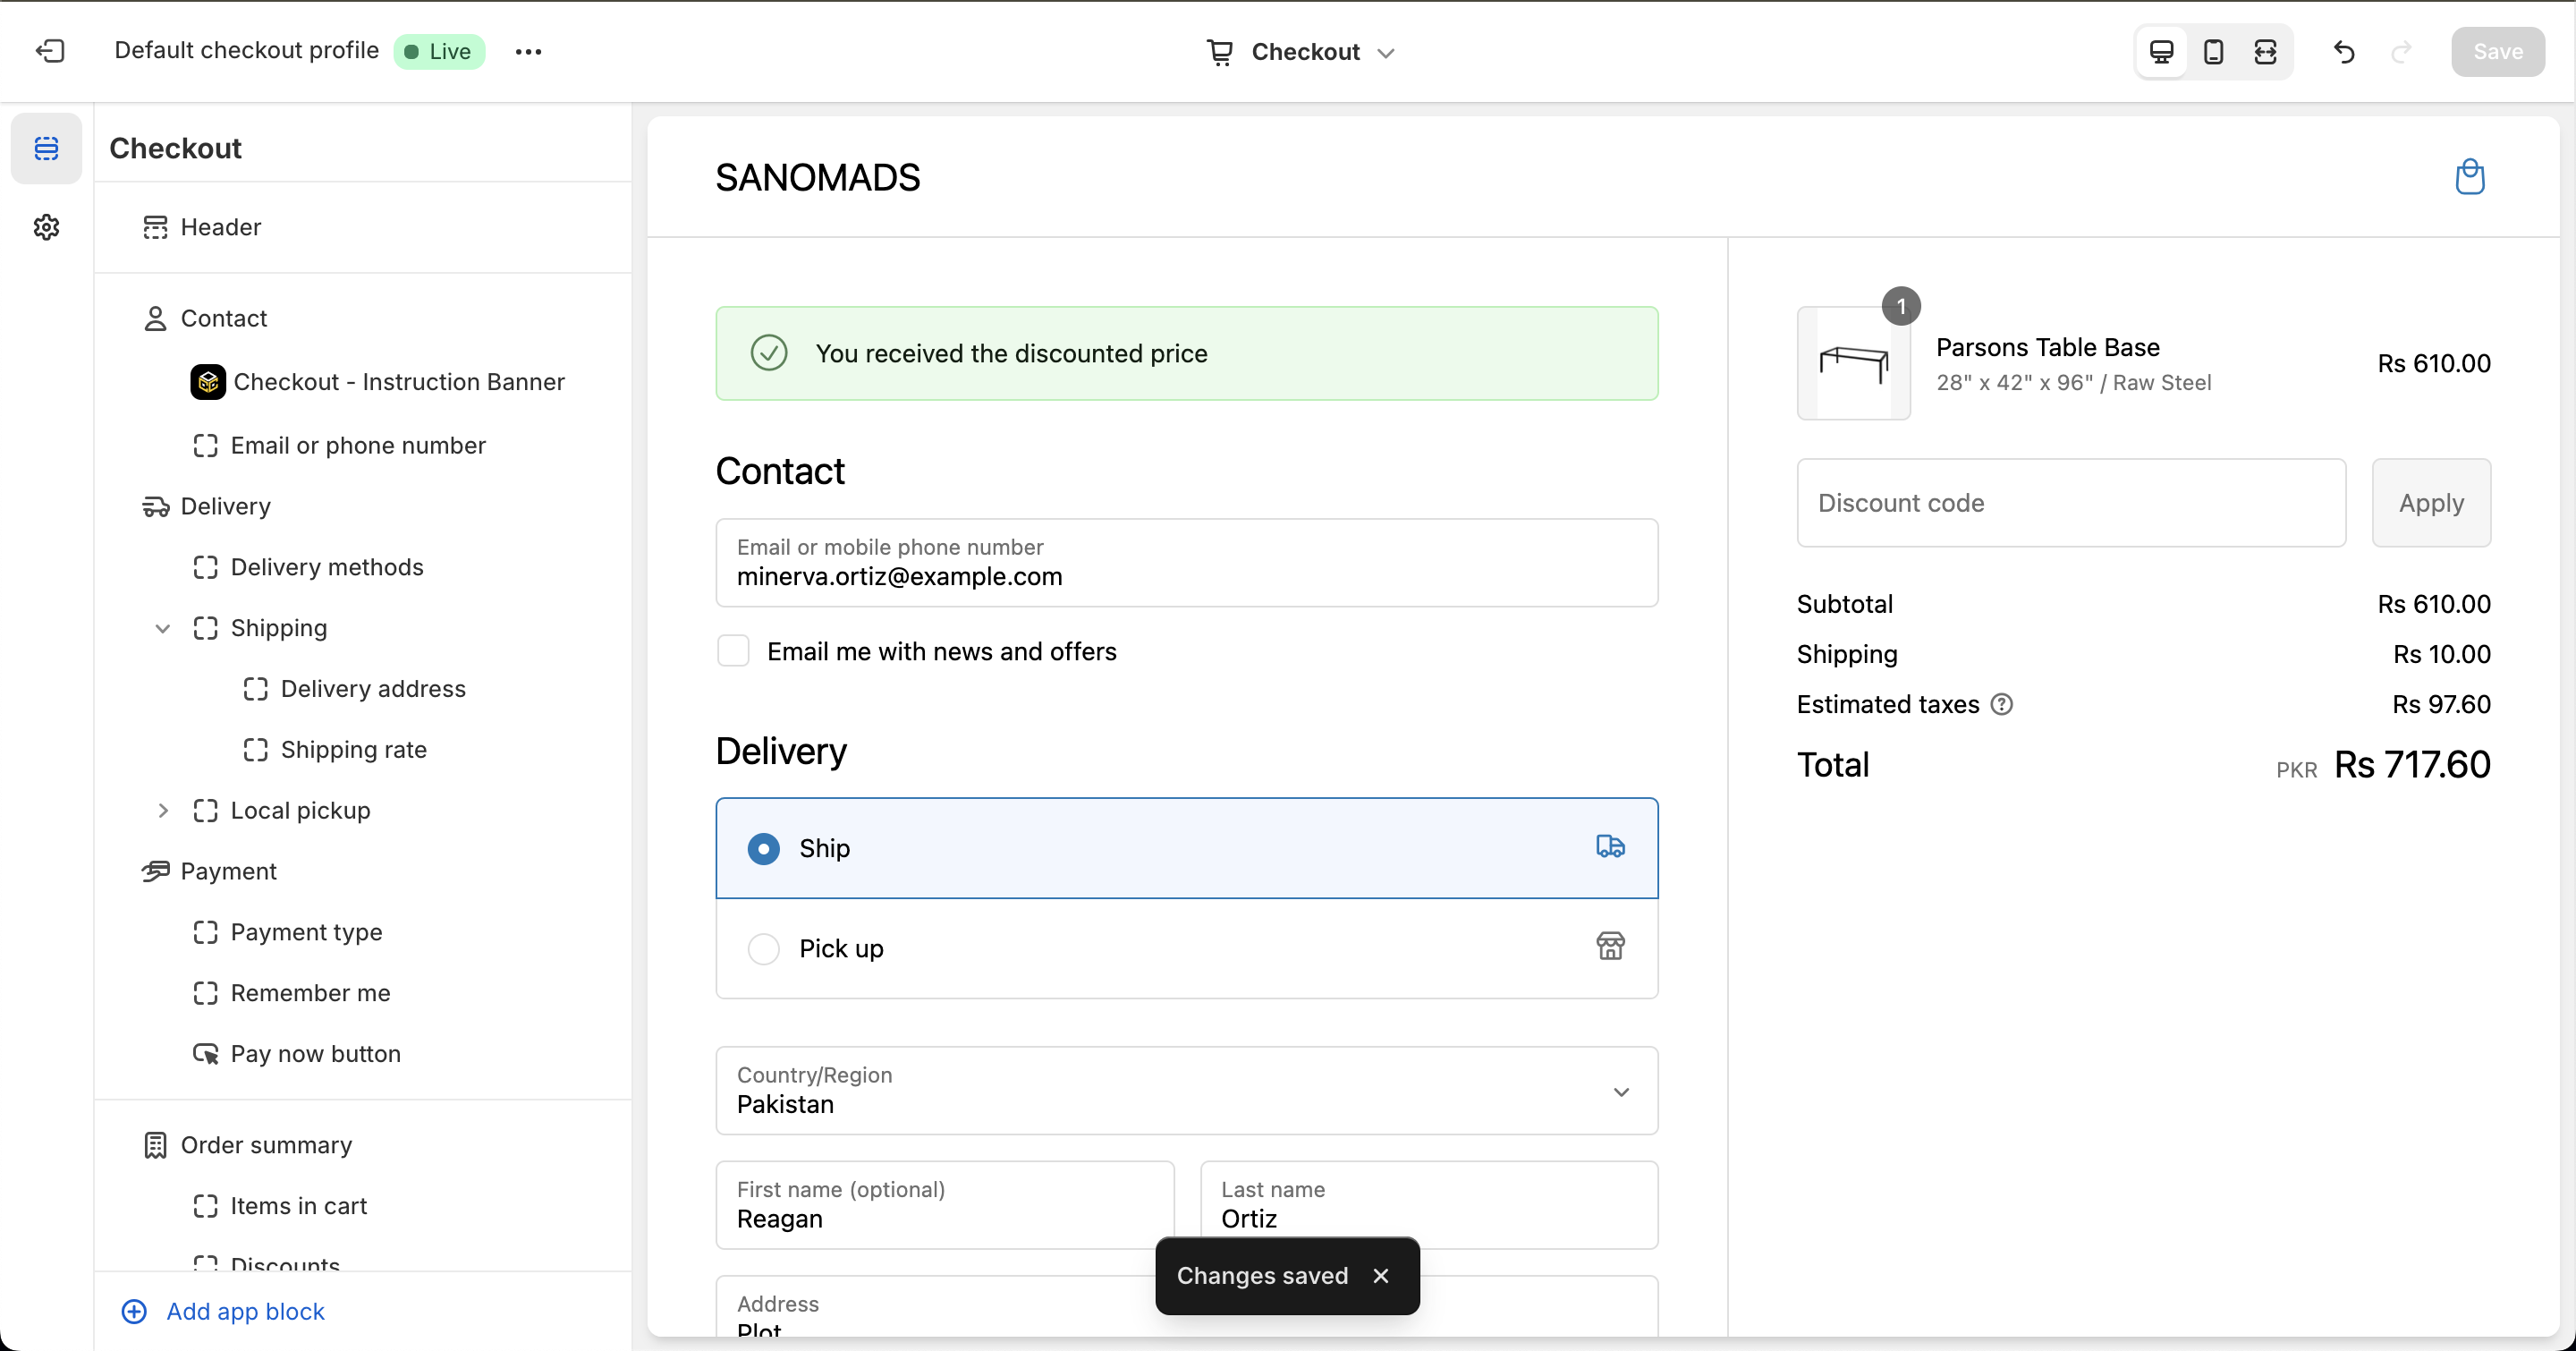The height and width of the screenshot is (1351, 2576).
Task: Click the discount success checkmark icon
Action: (769, 353)
